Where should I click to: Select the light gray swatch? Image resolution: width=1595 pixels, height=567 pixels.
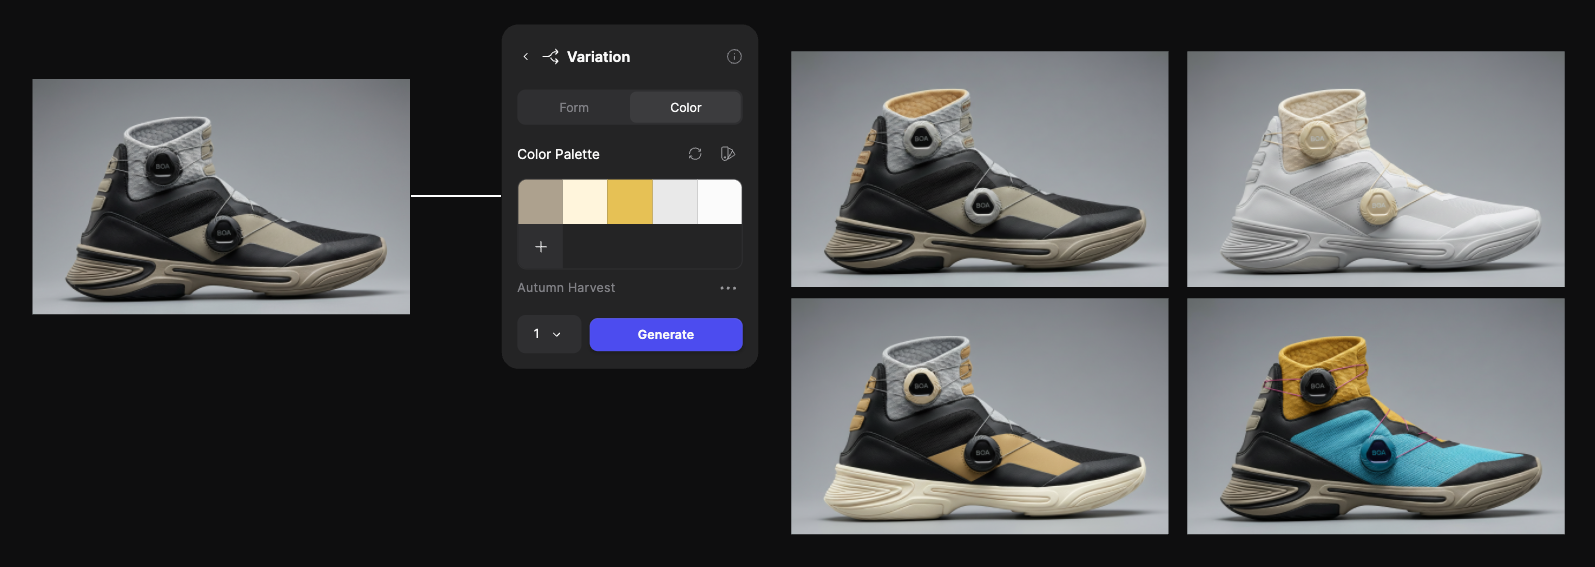(675, 202)
